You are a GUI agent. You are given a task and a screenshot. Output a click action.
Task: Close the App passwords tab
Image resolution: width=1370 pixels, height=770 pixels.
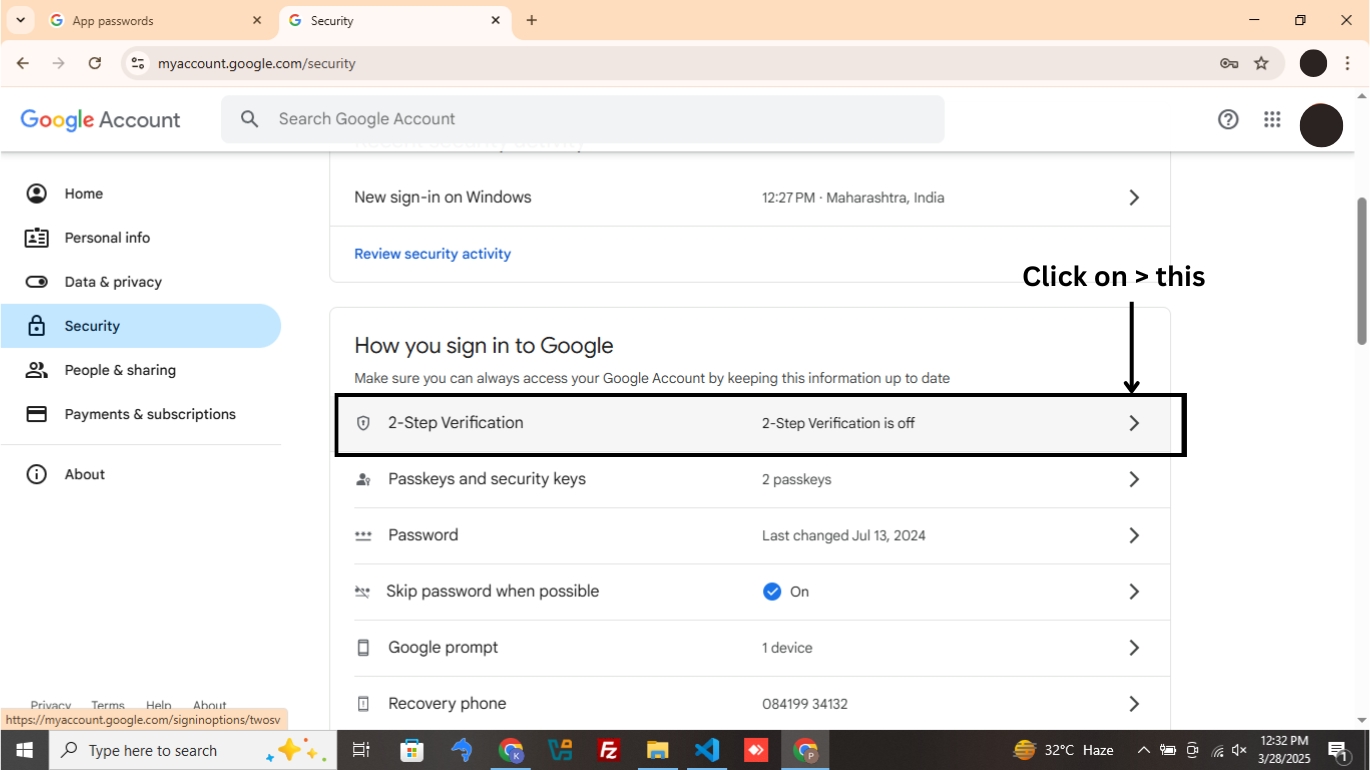point(257,20)
